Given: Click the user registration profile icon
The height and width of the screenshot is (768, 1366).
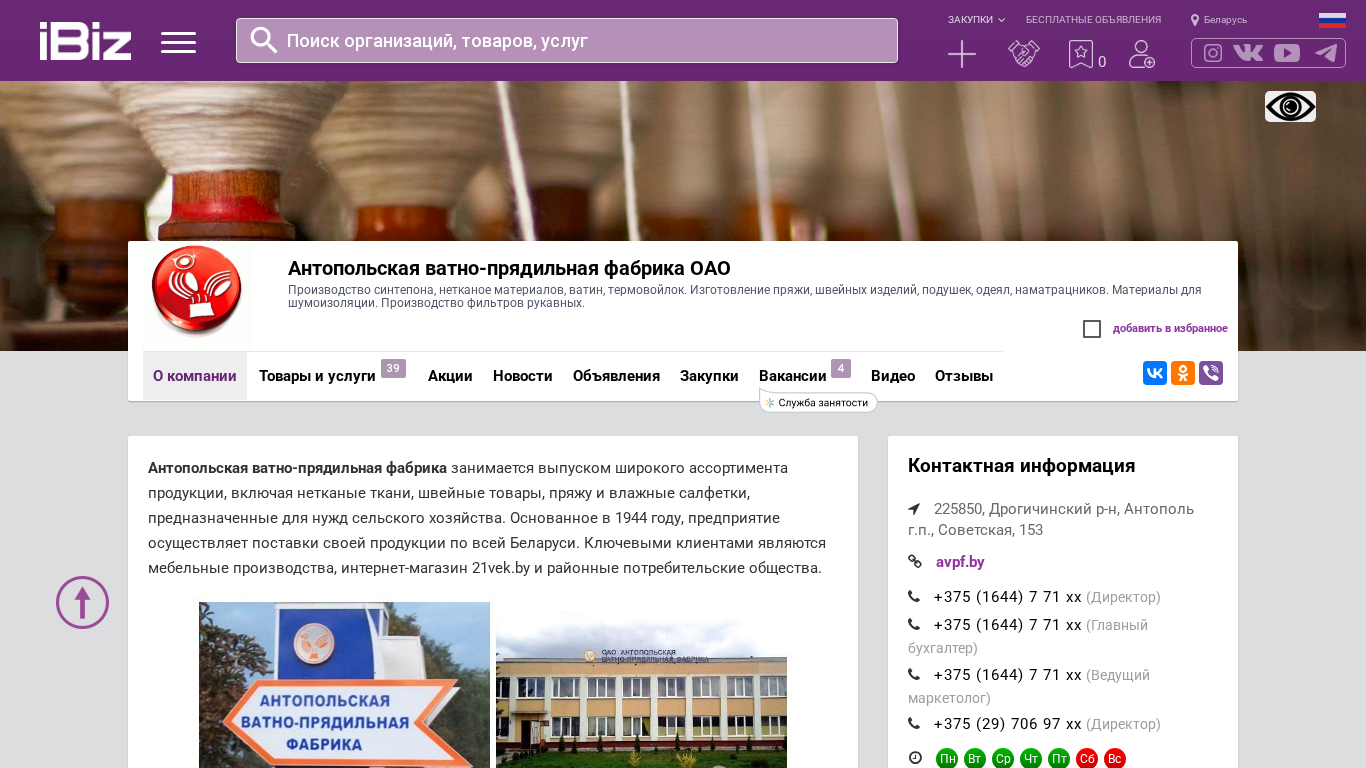Looking at the screenshot, I should pos(1141,54).
